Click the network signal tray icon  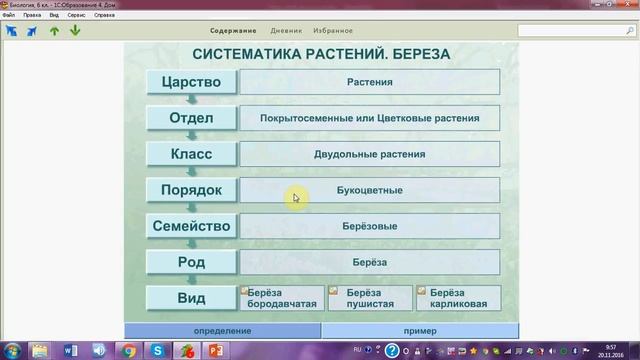[507, 351]
